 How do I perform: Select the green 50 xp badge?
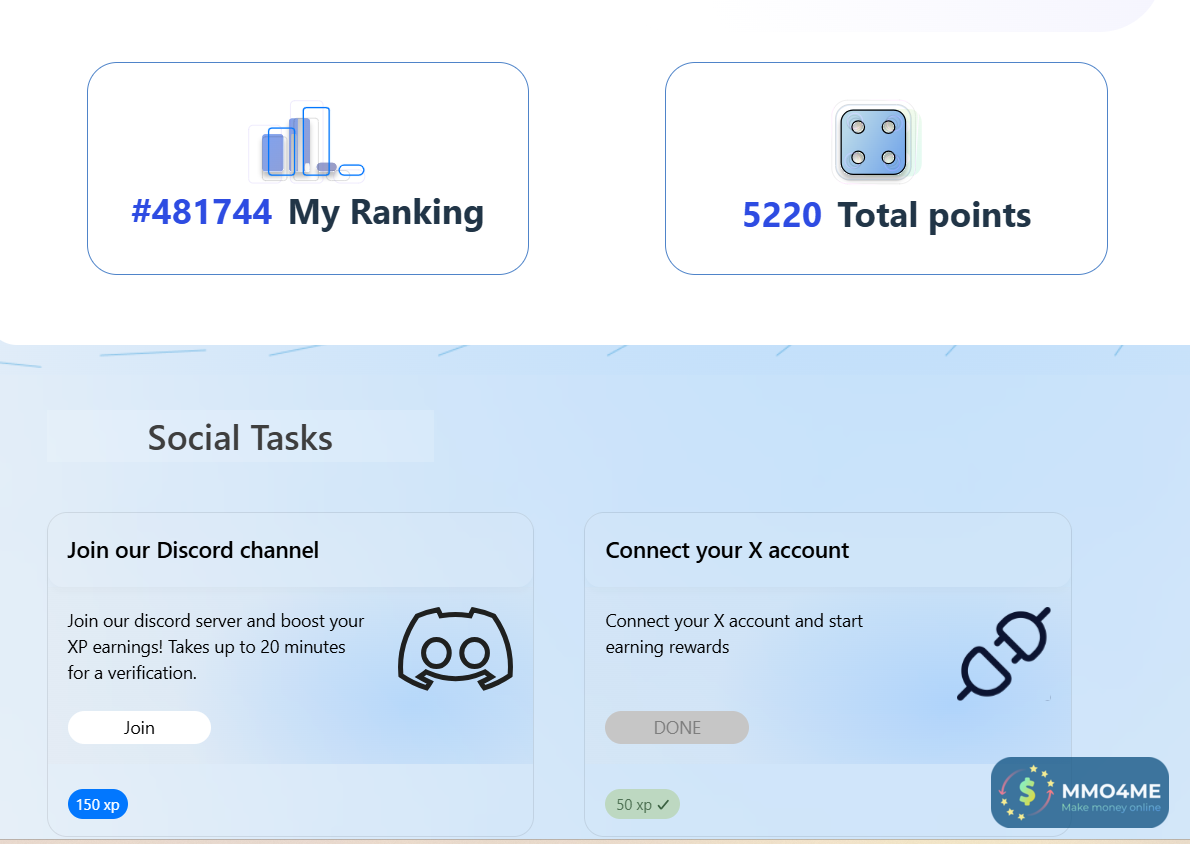(642, 804)
